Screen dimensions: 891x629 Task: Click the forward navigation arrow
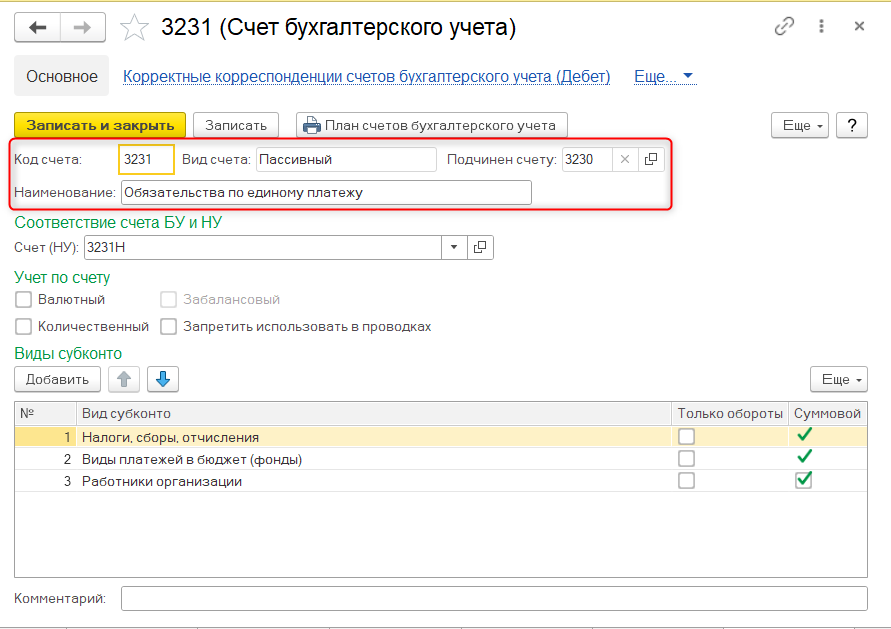click(x=83, y=28)
